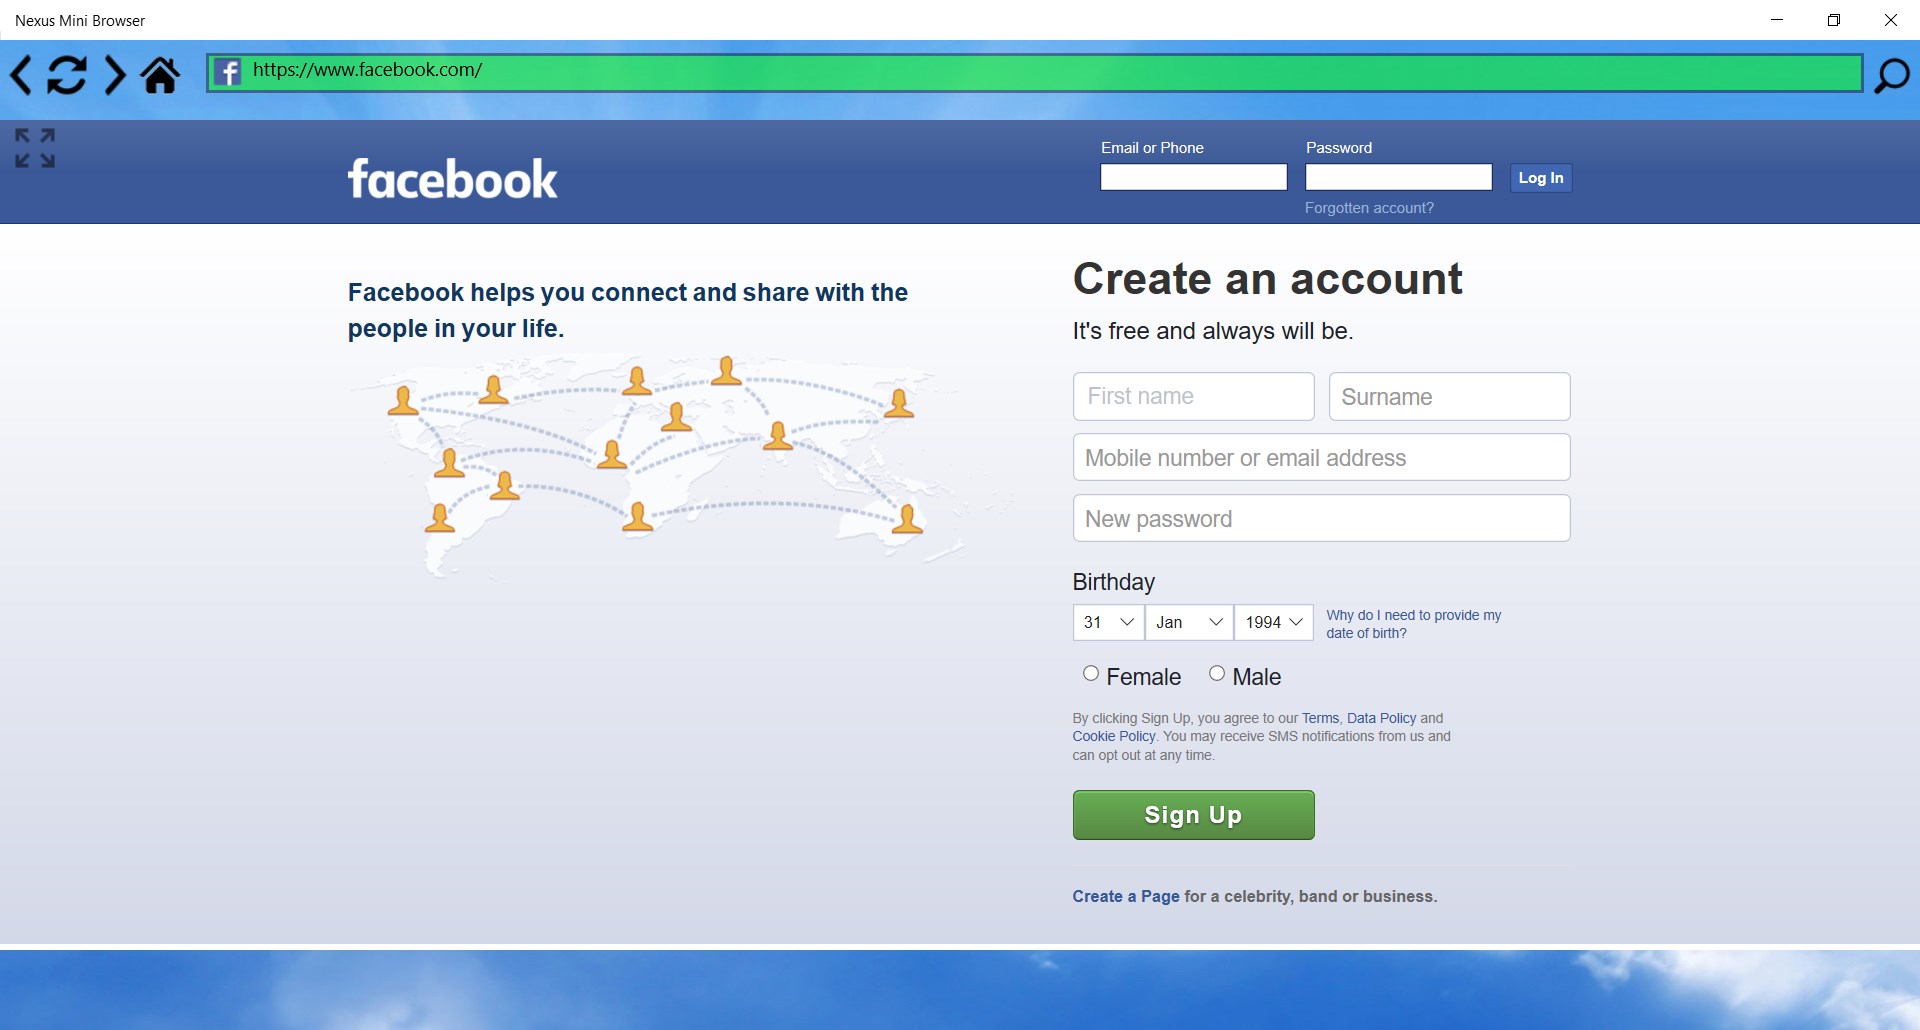Image resolution: width=1920 pixels, height=1030 pixels.
Task: Click the URL address bar
Action: coord(1034,72)
